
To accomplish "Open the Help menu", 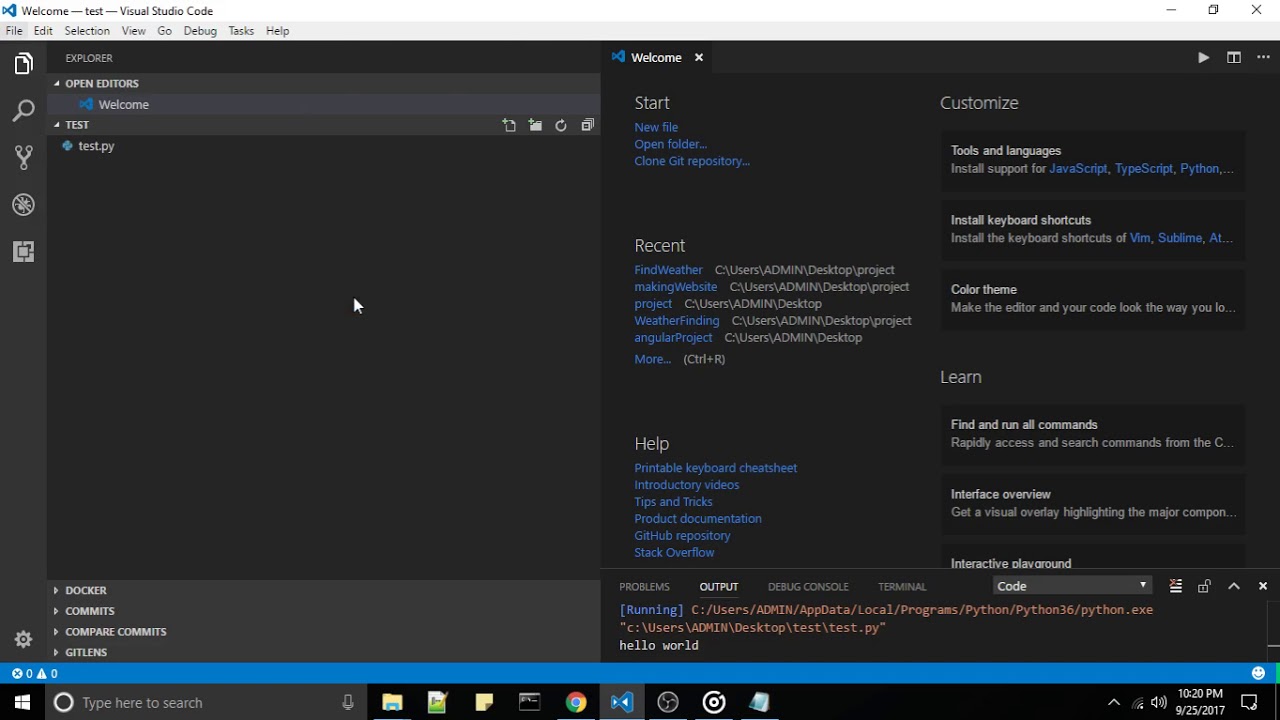I will (277, 31).
